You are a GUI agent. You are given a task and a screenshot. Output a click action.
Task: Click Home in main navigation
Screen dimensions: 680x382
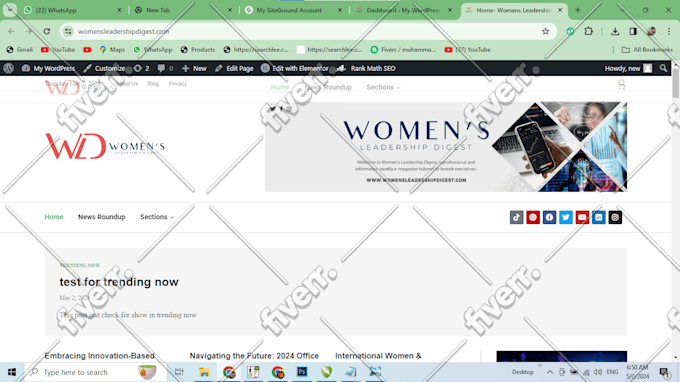click(x=54, y=217)
